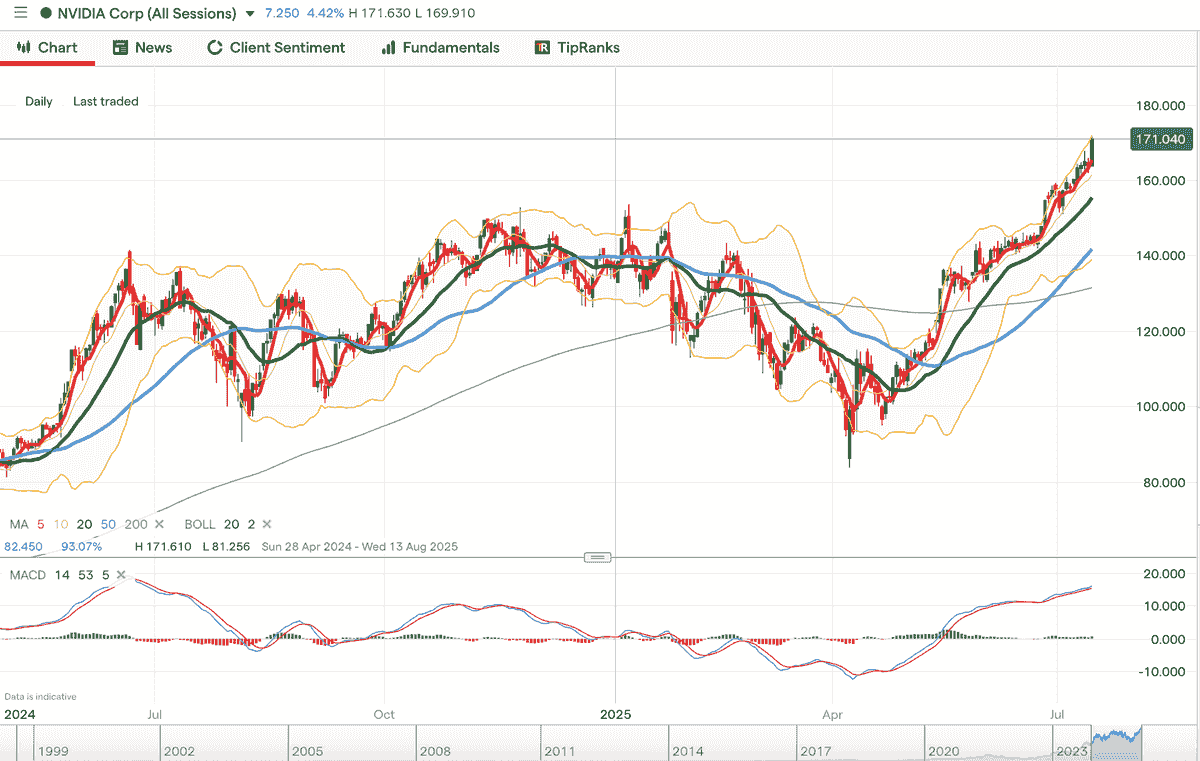Open the MA indicator settings label

pyautogui.click(x=19, y=524)
